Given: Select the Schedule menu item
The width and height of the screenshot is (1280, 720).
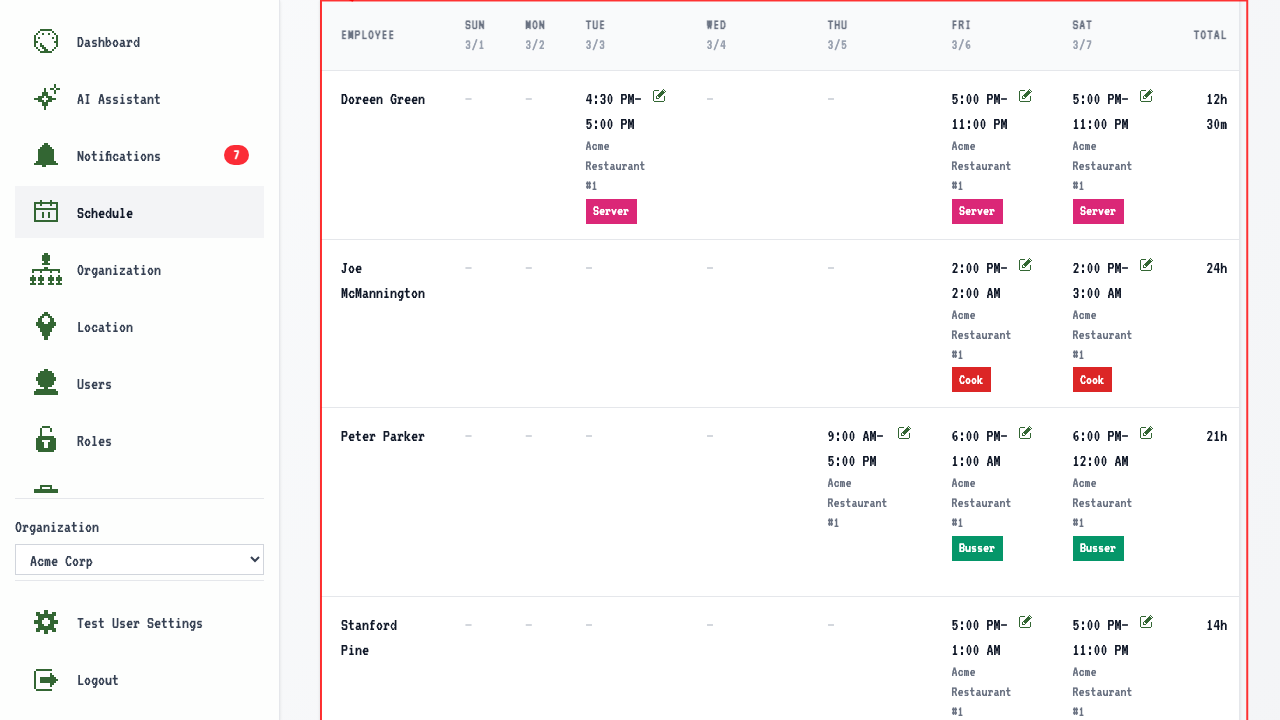Looking at the screenshot, I should [139, 212].
